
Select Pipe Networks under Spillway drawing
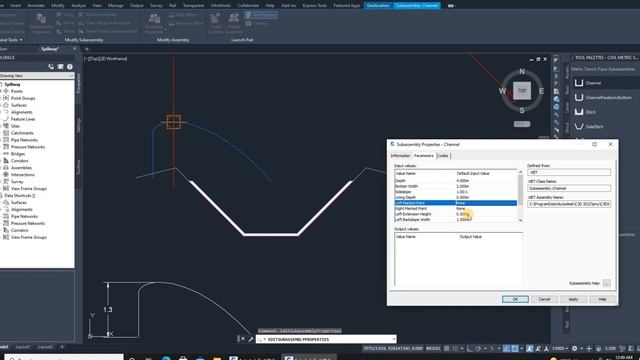pos(24,140)
